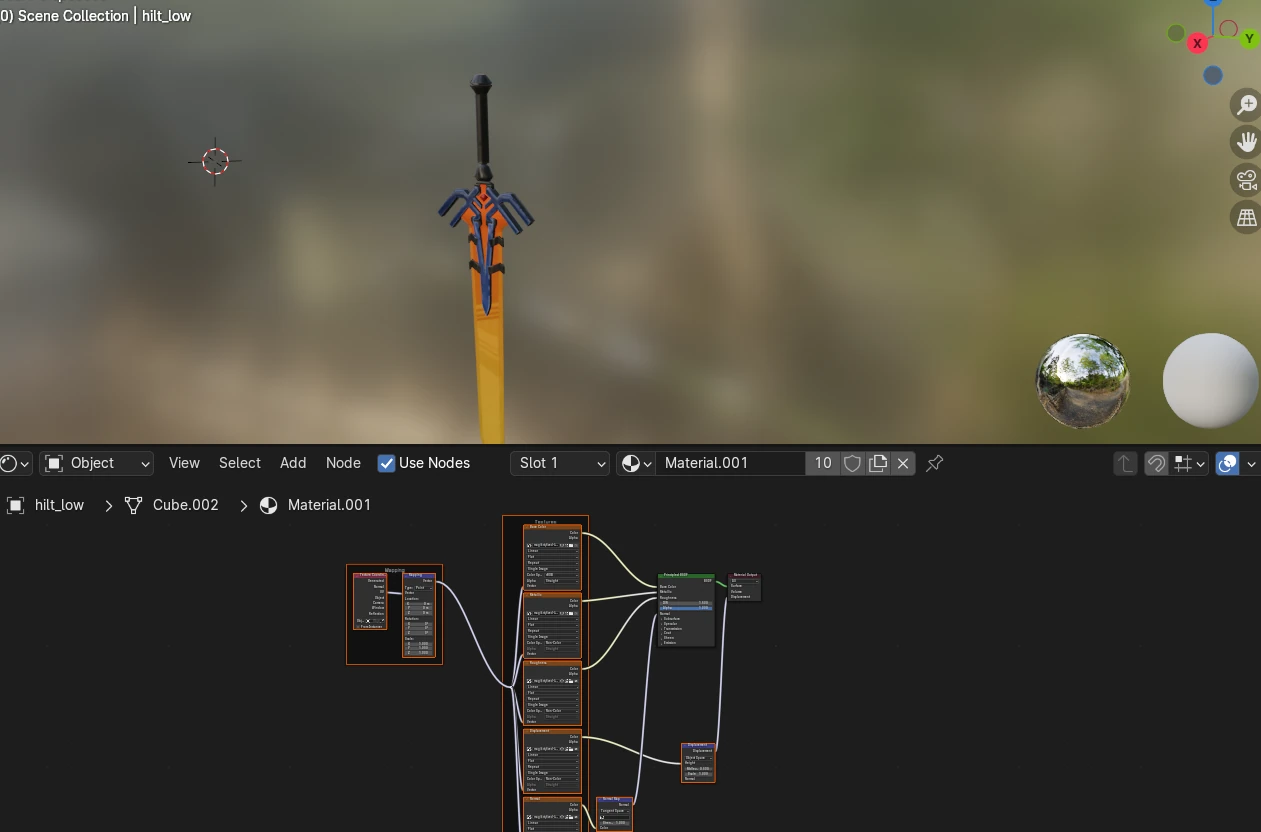Uncheck the Use Nodes checkbox
The width and height of the screenshot is (1261, 832).
point(386,463)
